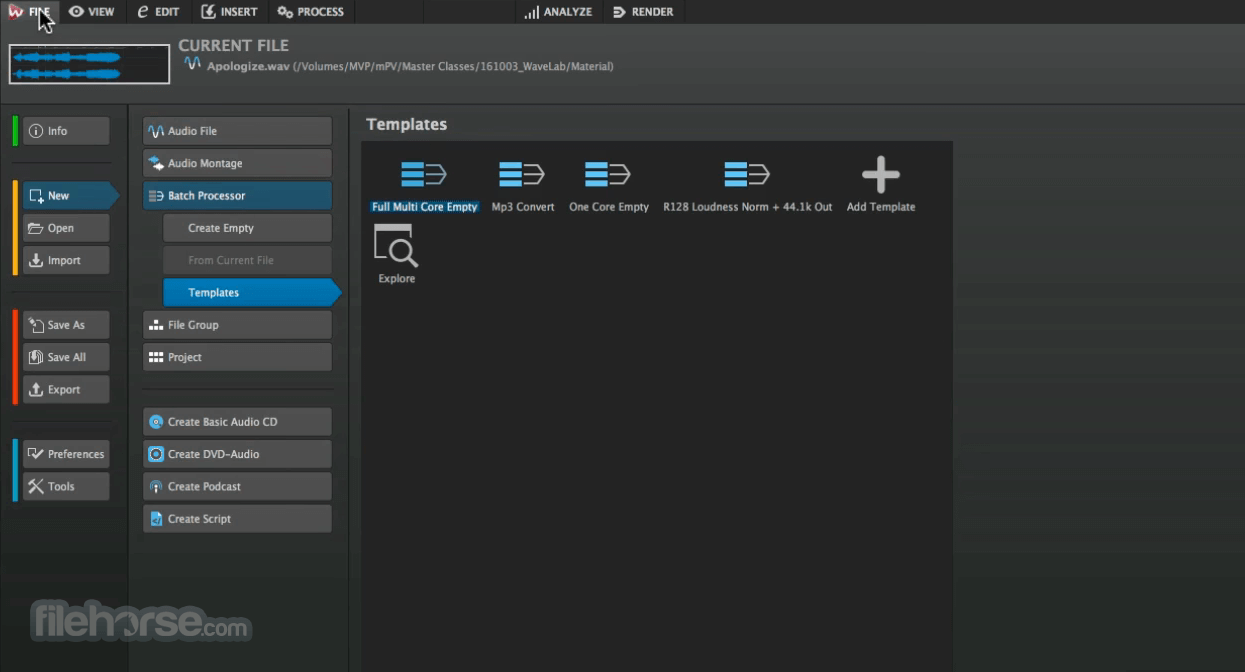1245x672 pixels.
Task: Click Create DVD-Audio
Action: (237, 454)
